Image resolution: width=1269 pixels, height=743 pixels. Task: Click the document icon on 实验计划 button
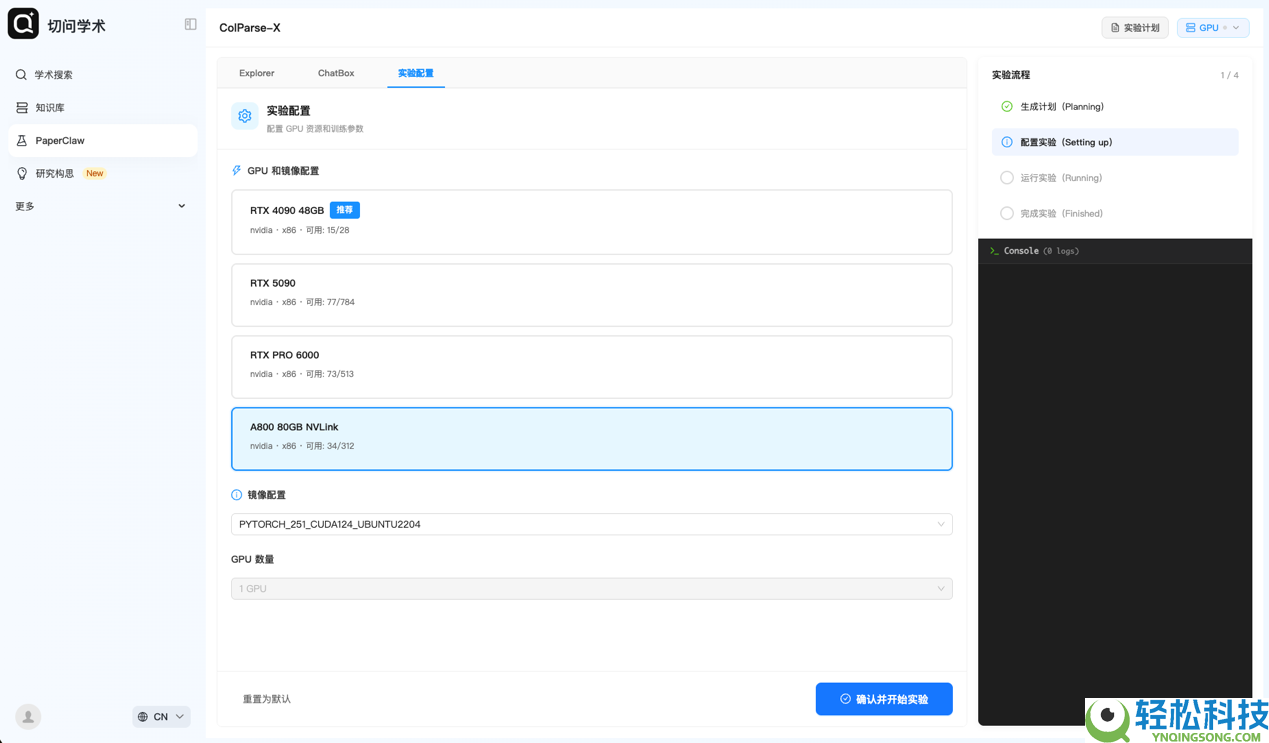(1115, 28)
